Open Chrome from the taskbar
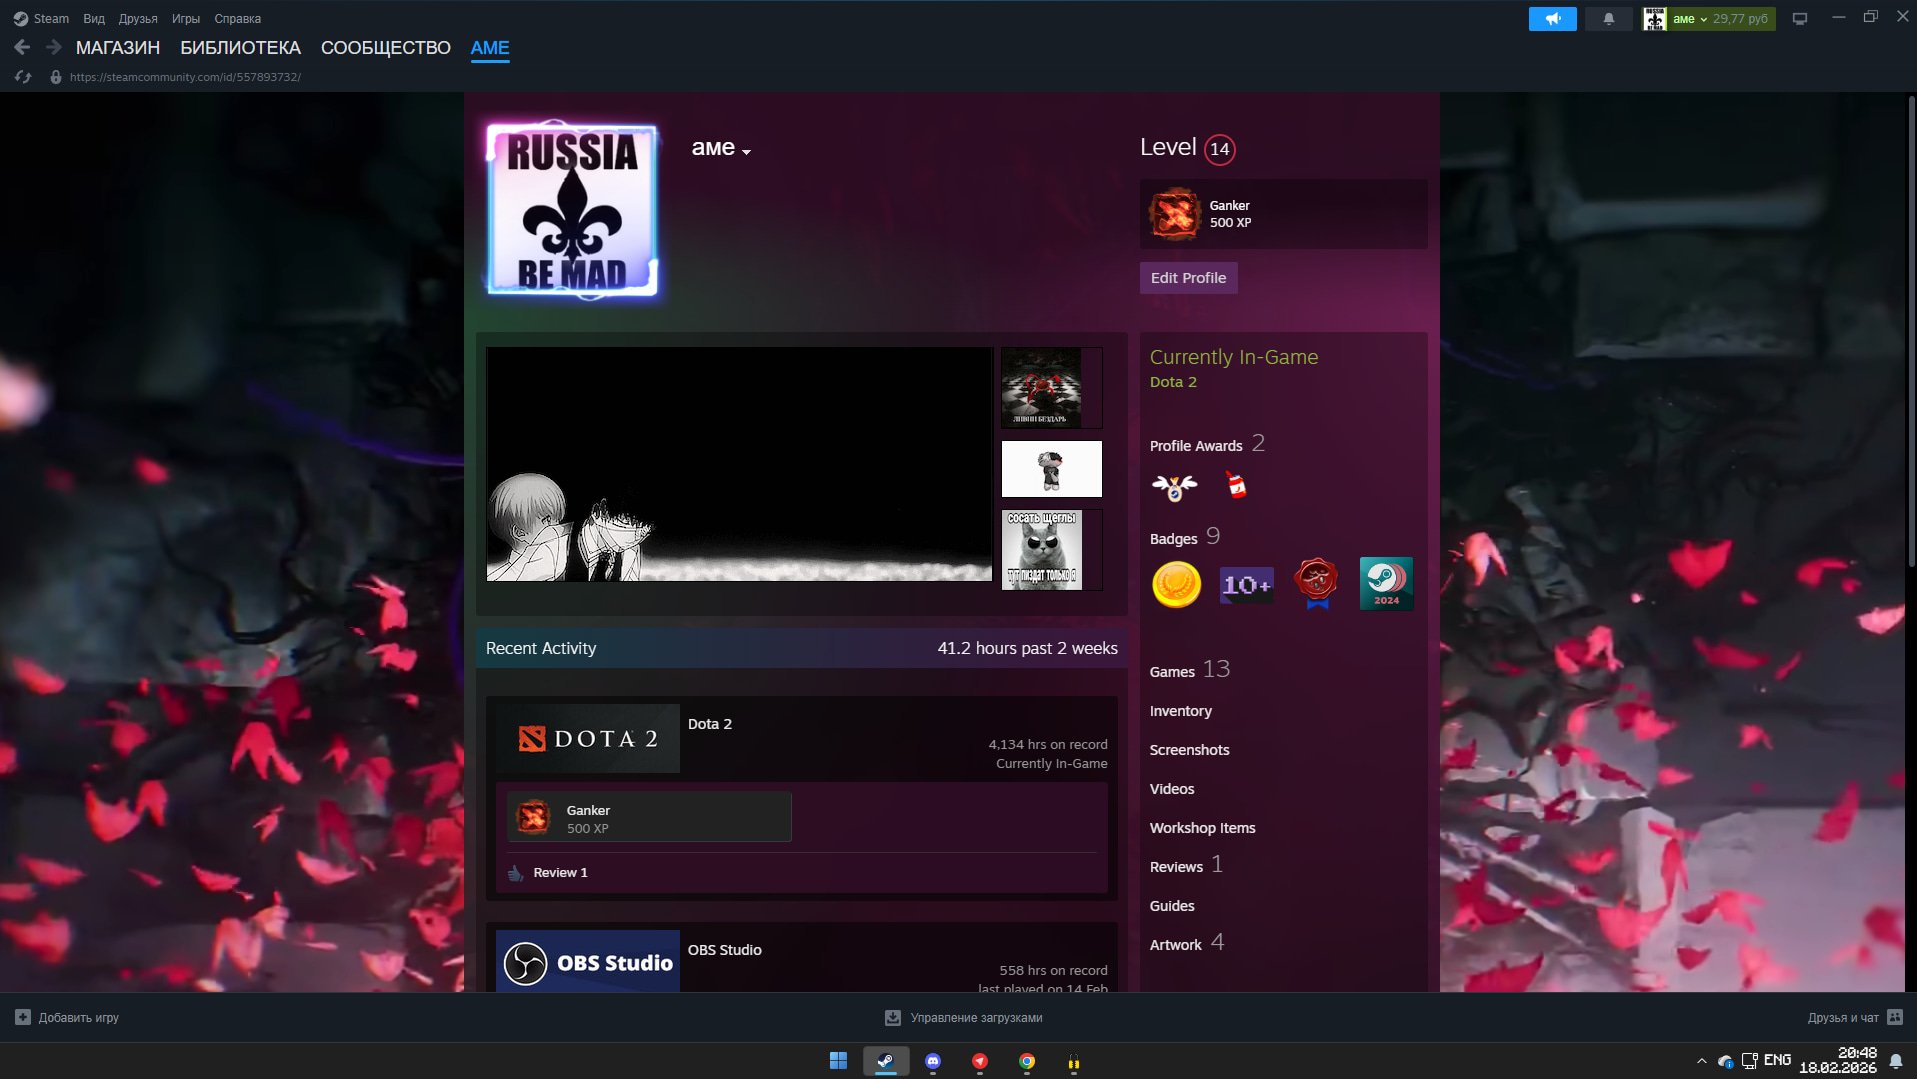 (1027, 1061)
